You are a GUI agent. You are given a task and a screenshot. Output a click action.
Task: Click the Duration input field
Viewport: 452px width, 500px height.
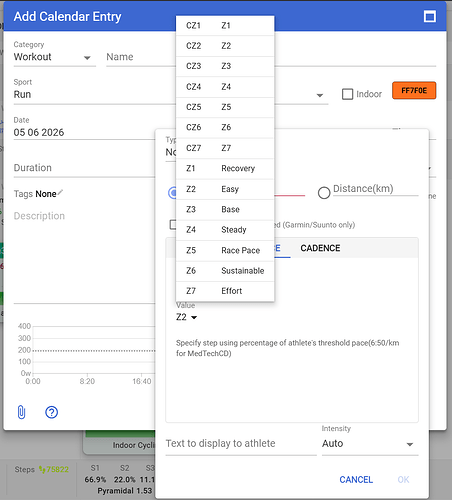click(84, 168)
